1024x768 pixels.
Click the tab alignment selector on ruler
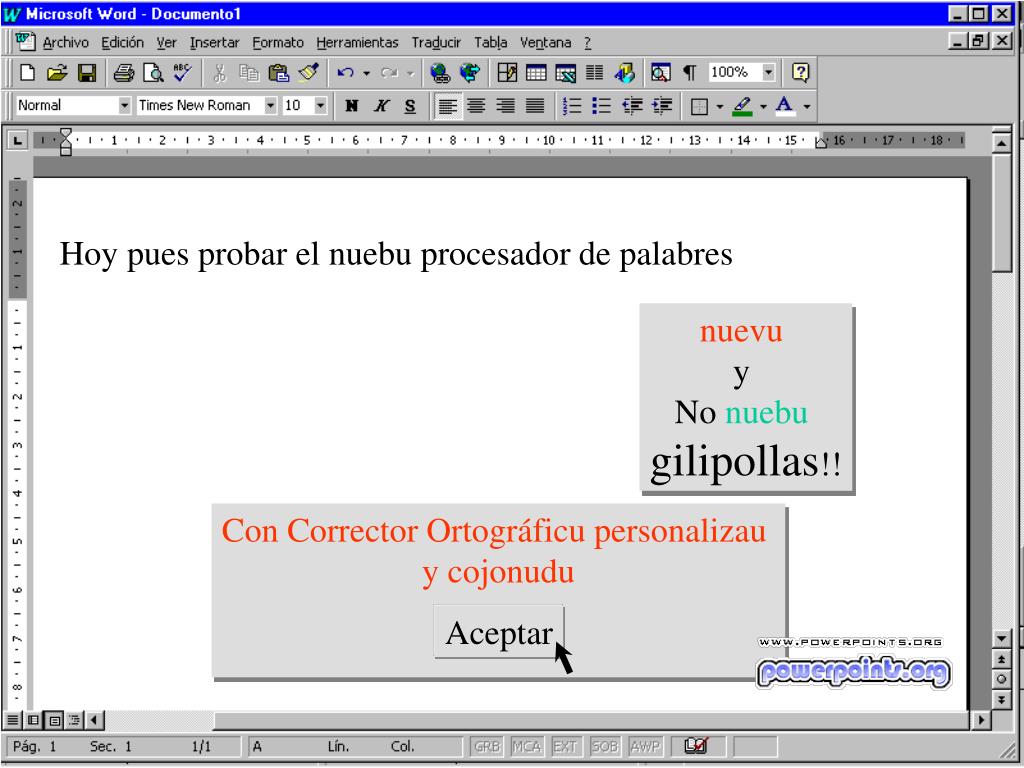click(17, 140)
